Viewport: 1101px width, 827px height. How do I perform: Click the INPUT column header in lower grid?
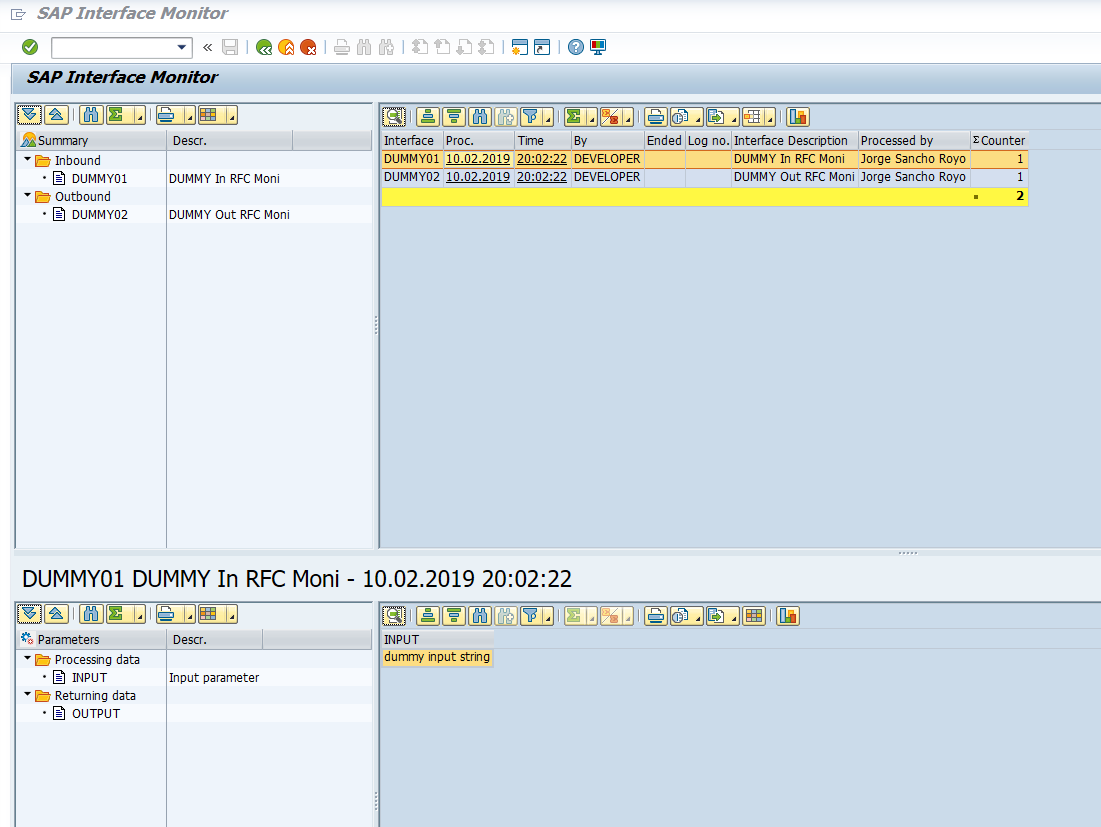[437, 640]
